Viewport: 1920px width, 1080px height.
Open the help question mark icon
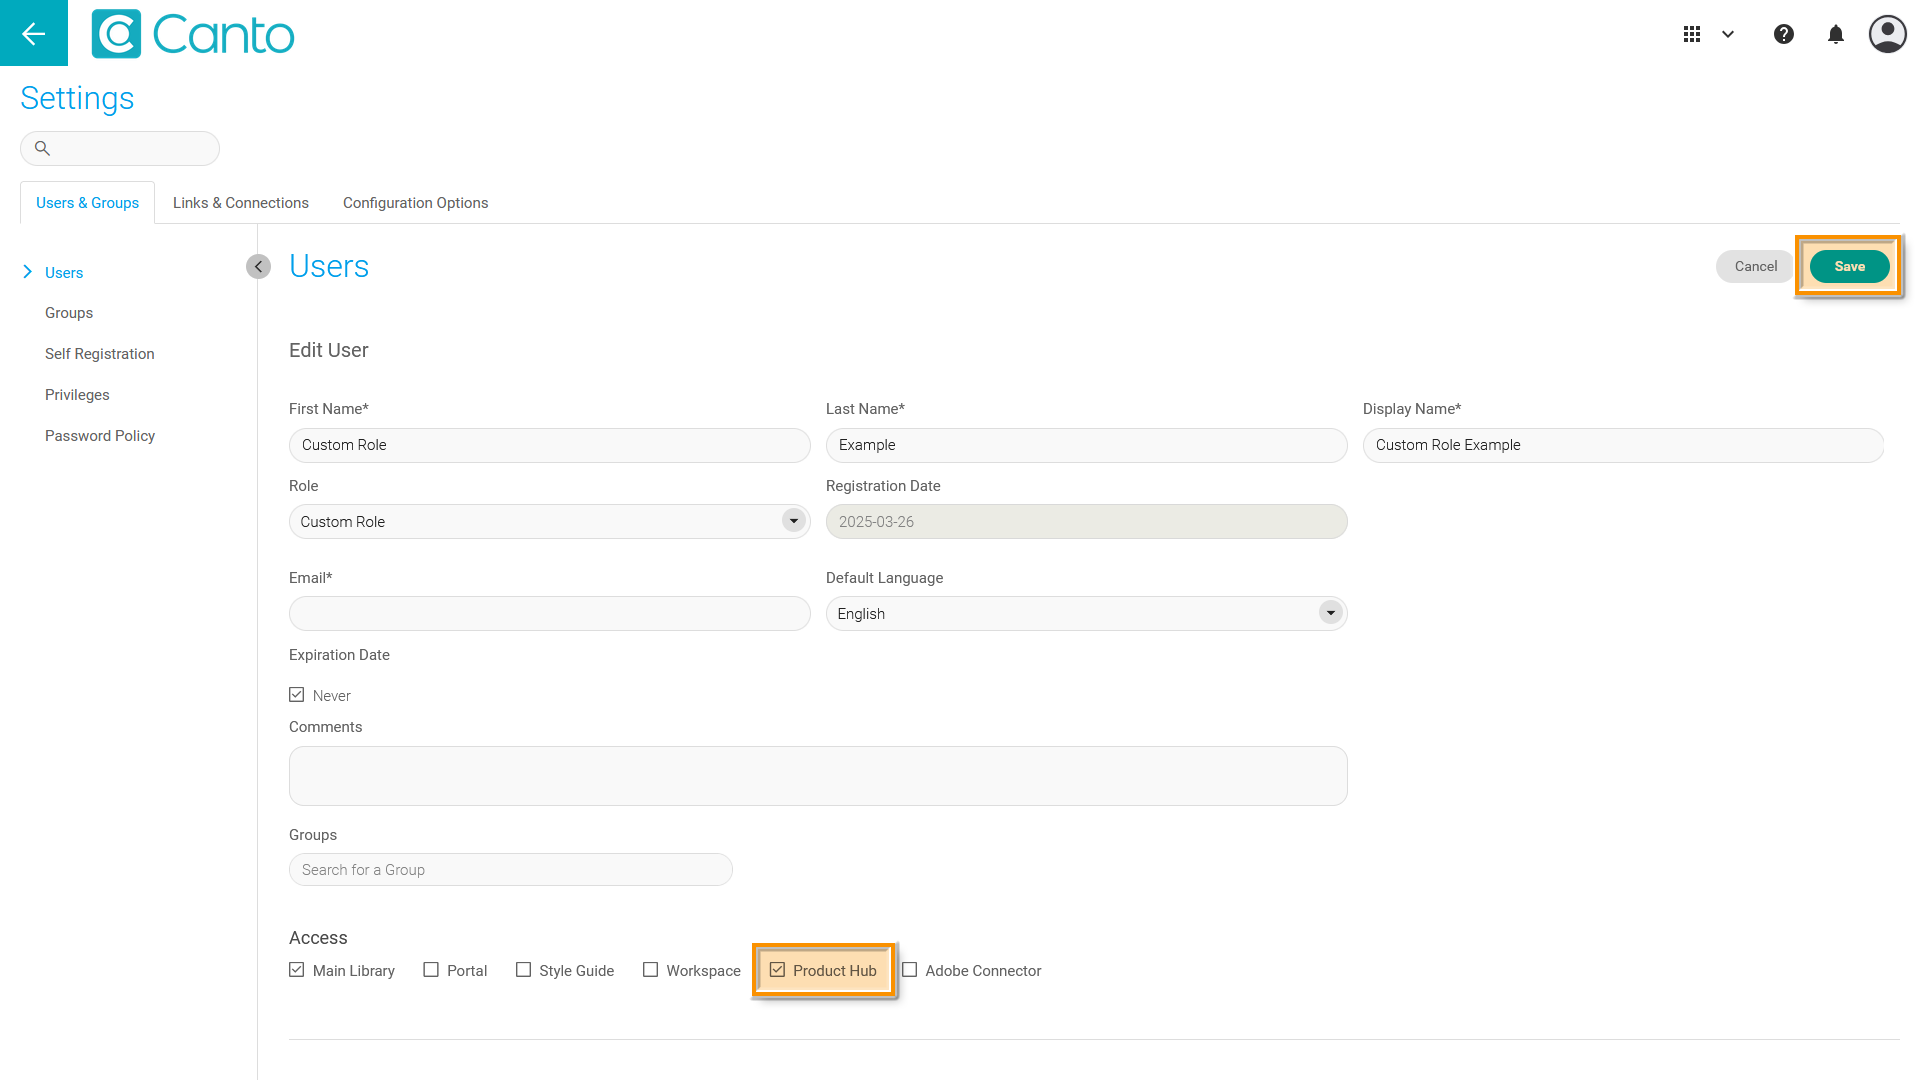pos(1784,34)
